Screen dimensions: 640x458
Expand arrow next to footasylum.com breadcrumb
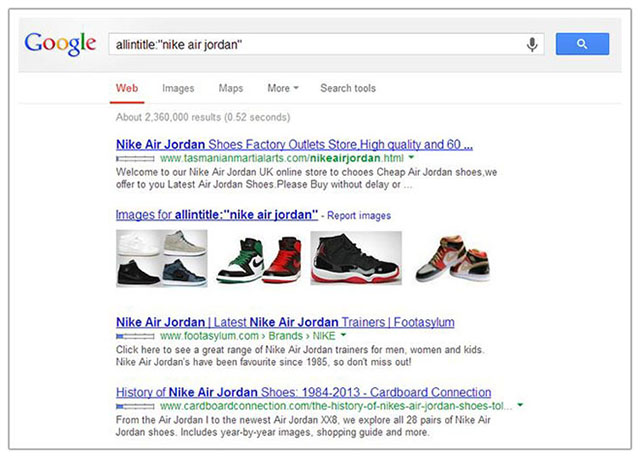tap(343, 335)
